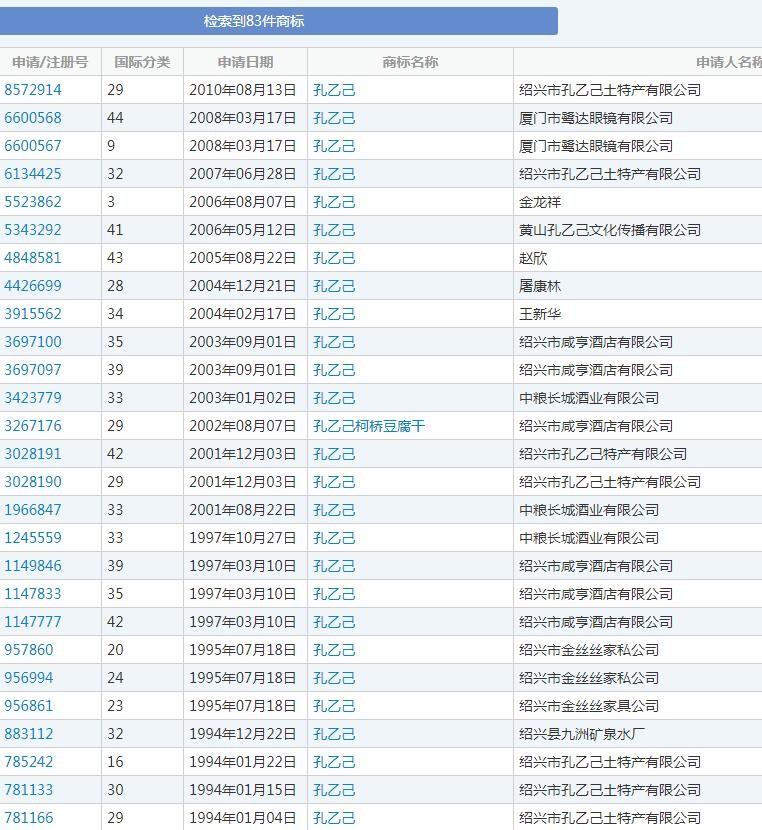Open trademark record 5523862
762x830 pixels.
tap(33, 202)
